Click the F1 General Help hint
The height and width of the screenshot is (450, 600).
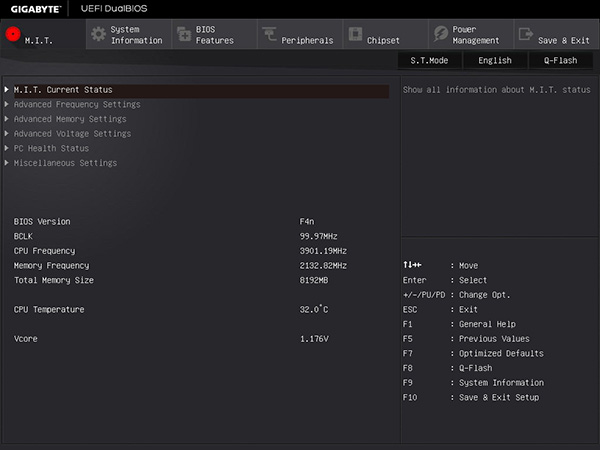pyautogui.click(x=459, y=324)
